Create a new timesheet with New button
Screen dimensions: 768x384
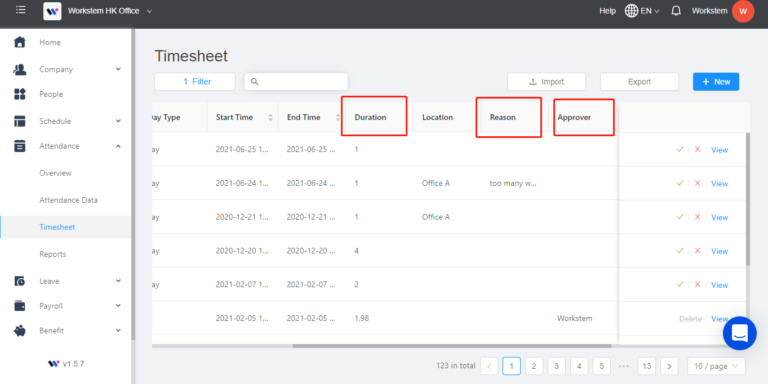tap(716, 82)
